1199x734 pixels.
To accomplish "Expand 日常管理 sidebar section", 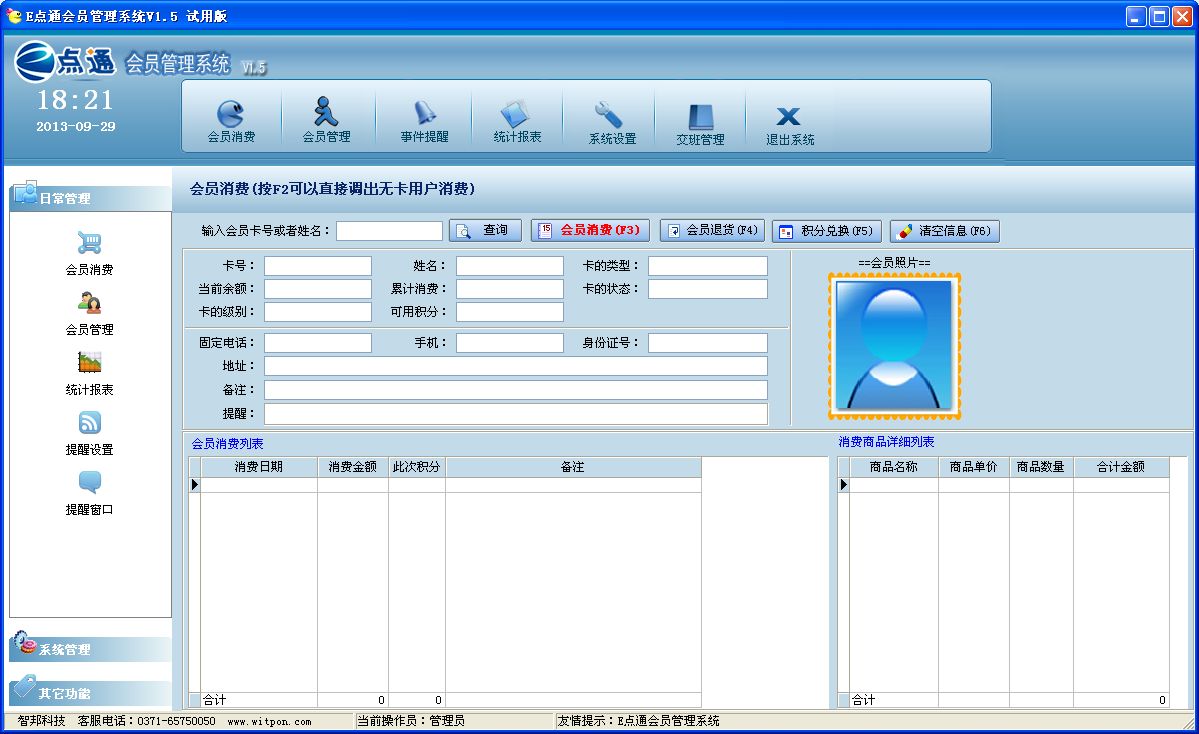I will [x=90, y=197].
